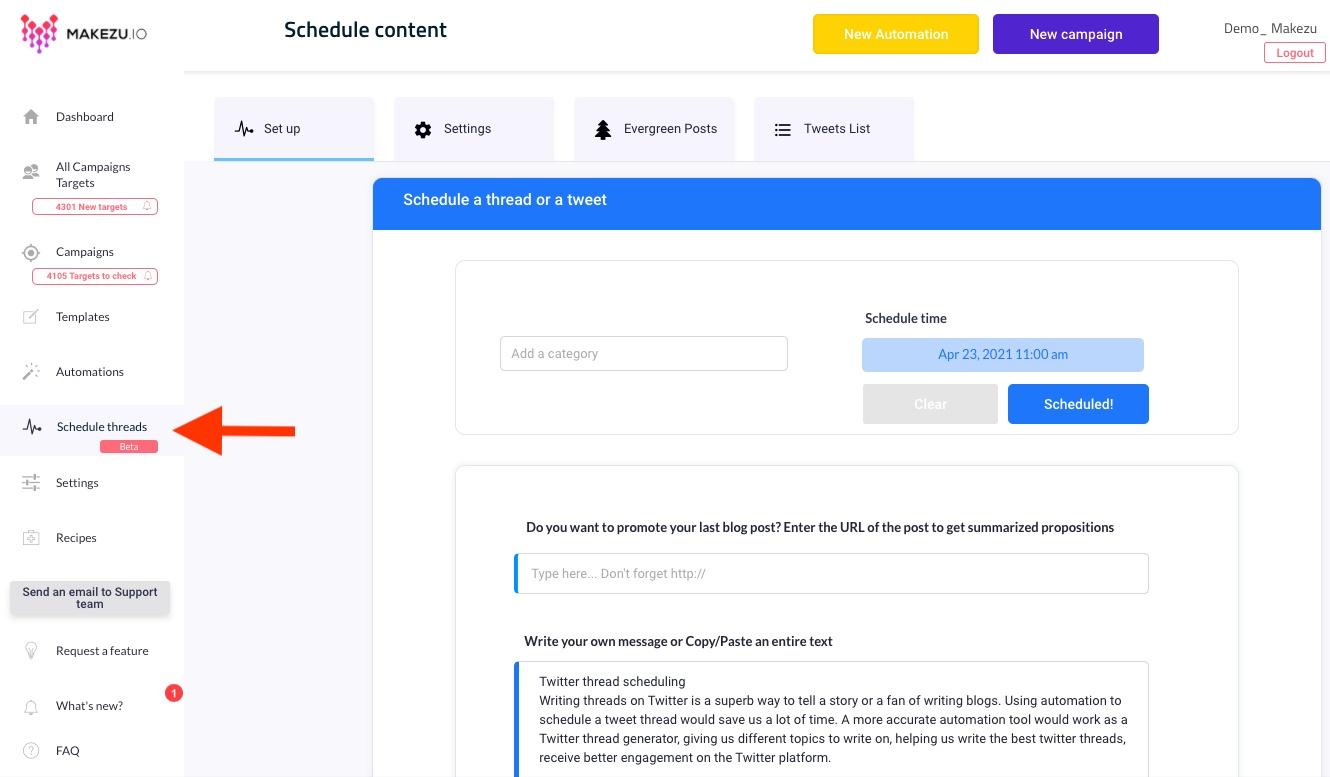
Task: Open the Settings tab with gear icon
Action: [474, 129]
